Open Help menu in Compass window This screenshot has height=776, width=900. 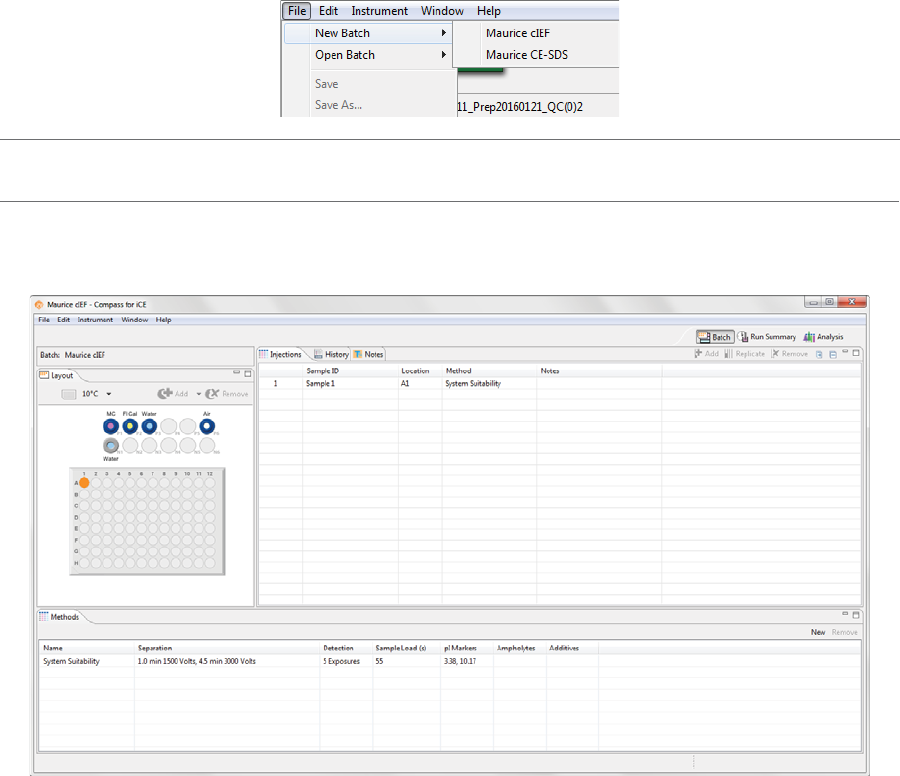pos(164,320)
